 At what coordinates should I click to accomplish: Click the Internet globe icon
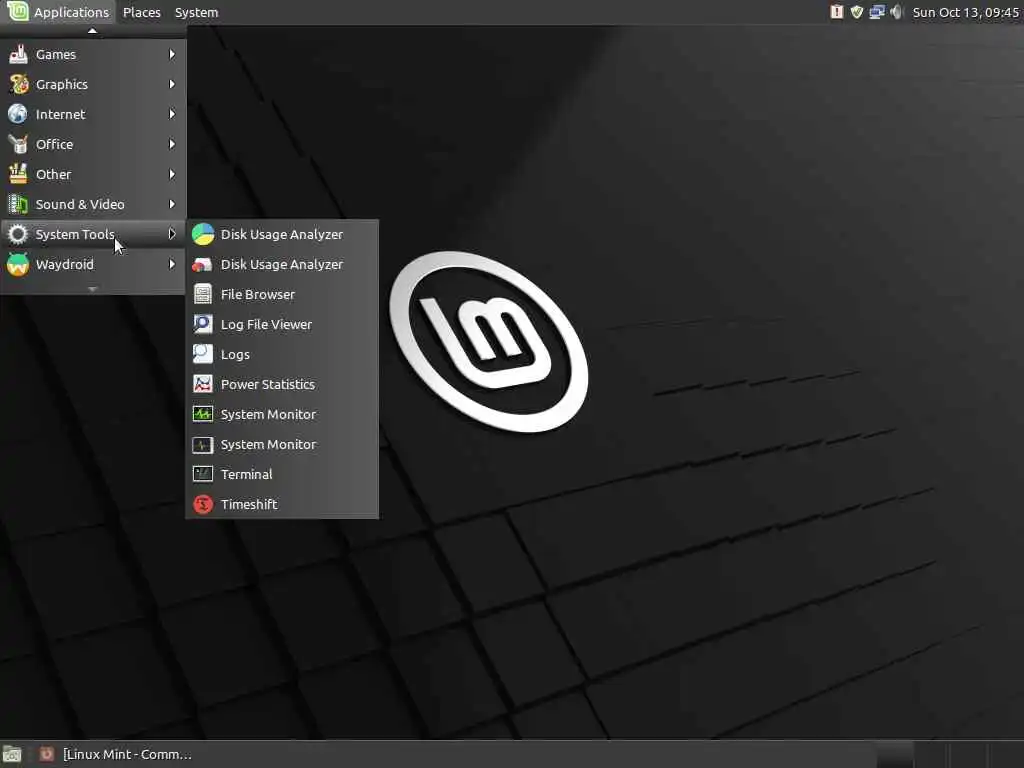point(18,114)
